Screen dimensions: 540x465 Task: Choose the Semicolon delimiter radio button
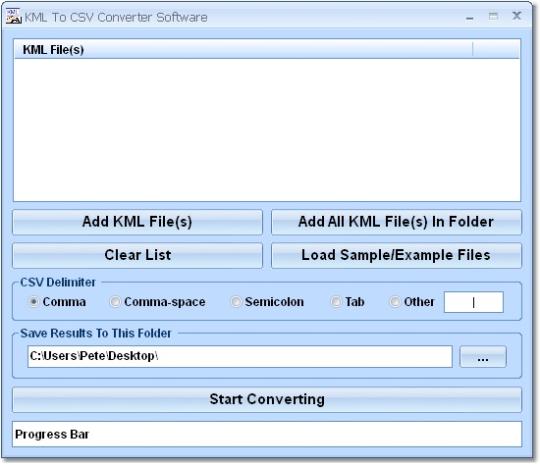tap(236, 302)
